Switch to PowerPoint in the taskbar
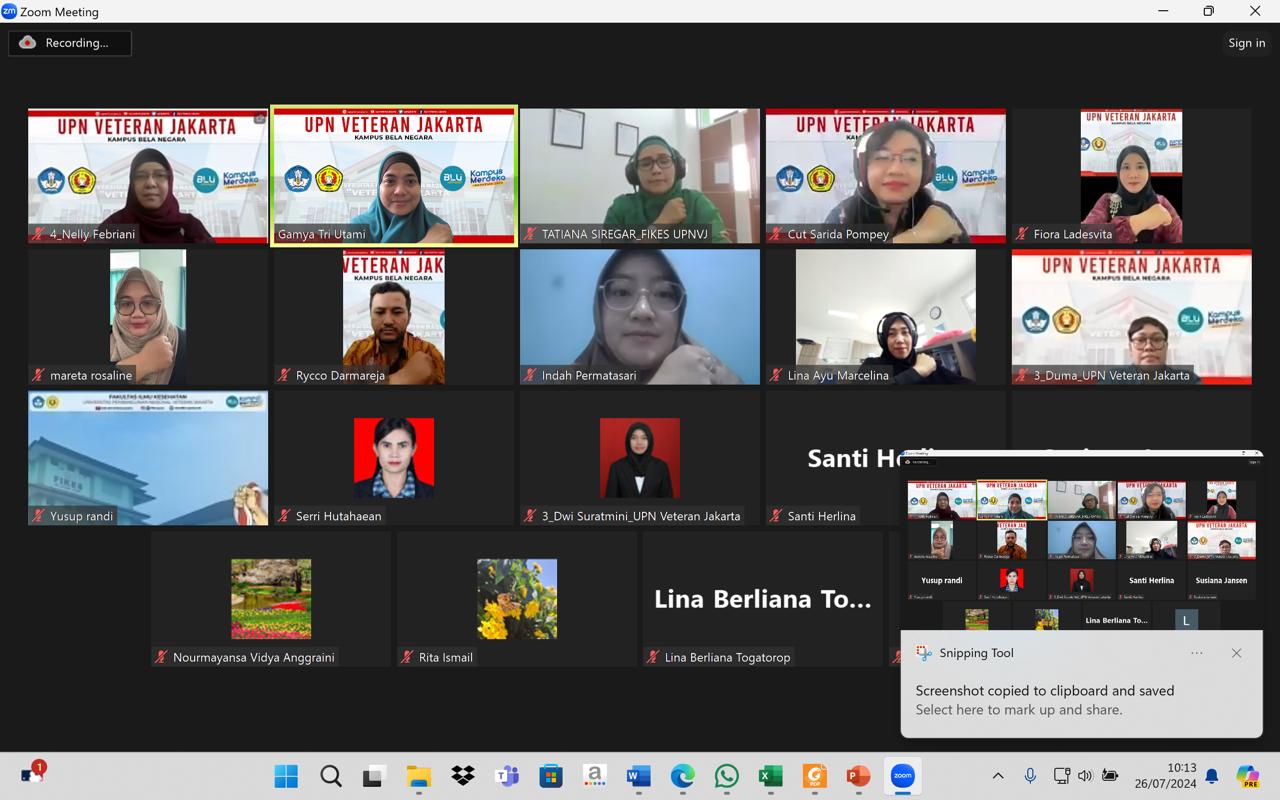 859,776
